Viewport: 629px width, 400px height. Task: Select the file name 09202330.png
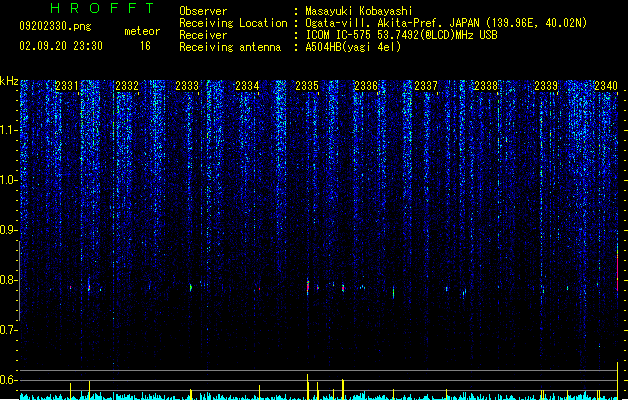coord(55,26)
